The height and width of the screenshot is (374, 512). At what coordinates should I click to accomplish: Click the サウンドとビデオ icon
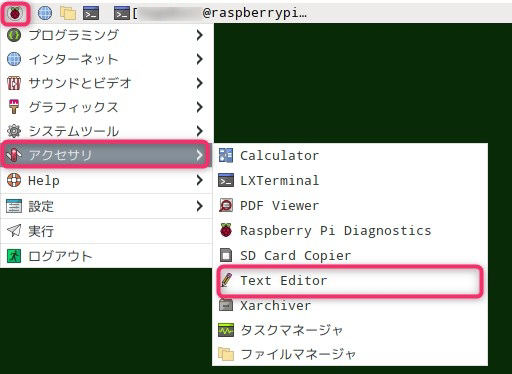click(14, 83)
